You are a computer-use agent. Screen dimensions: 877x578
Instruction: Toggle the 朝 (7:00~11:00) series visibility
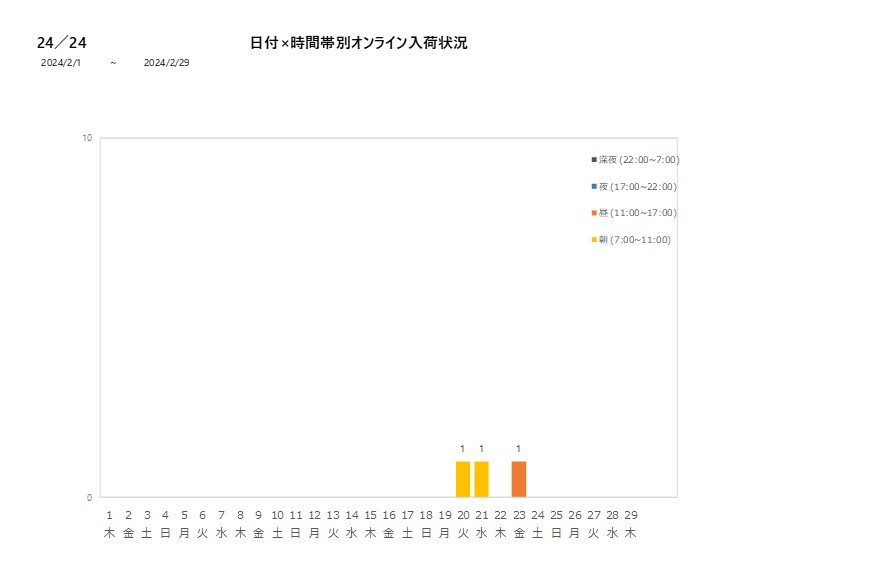click(635, 238)
